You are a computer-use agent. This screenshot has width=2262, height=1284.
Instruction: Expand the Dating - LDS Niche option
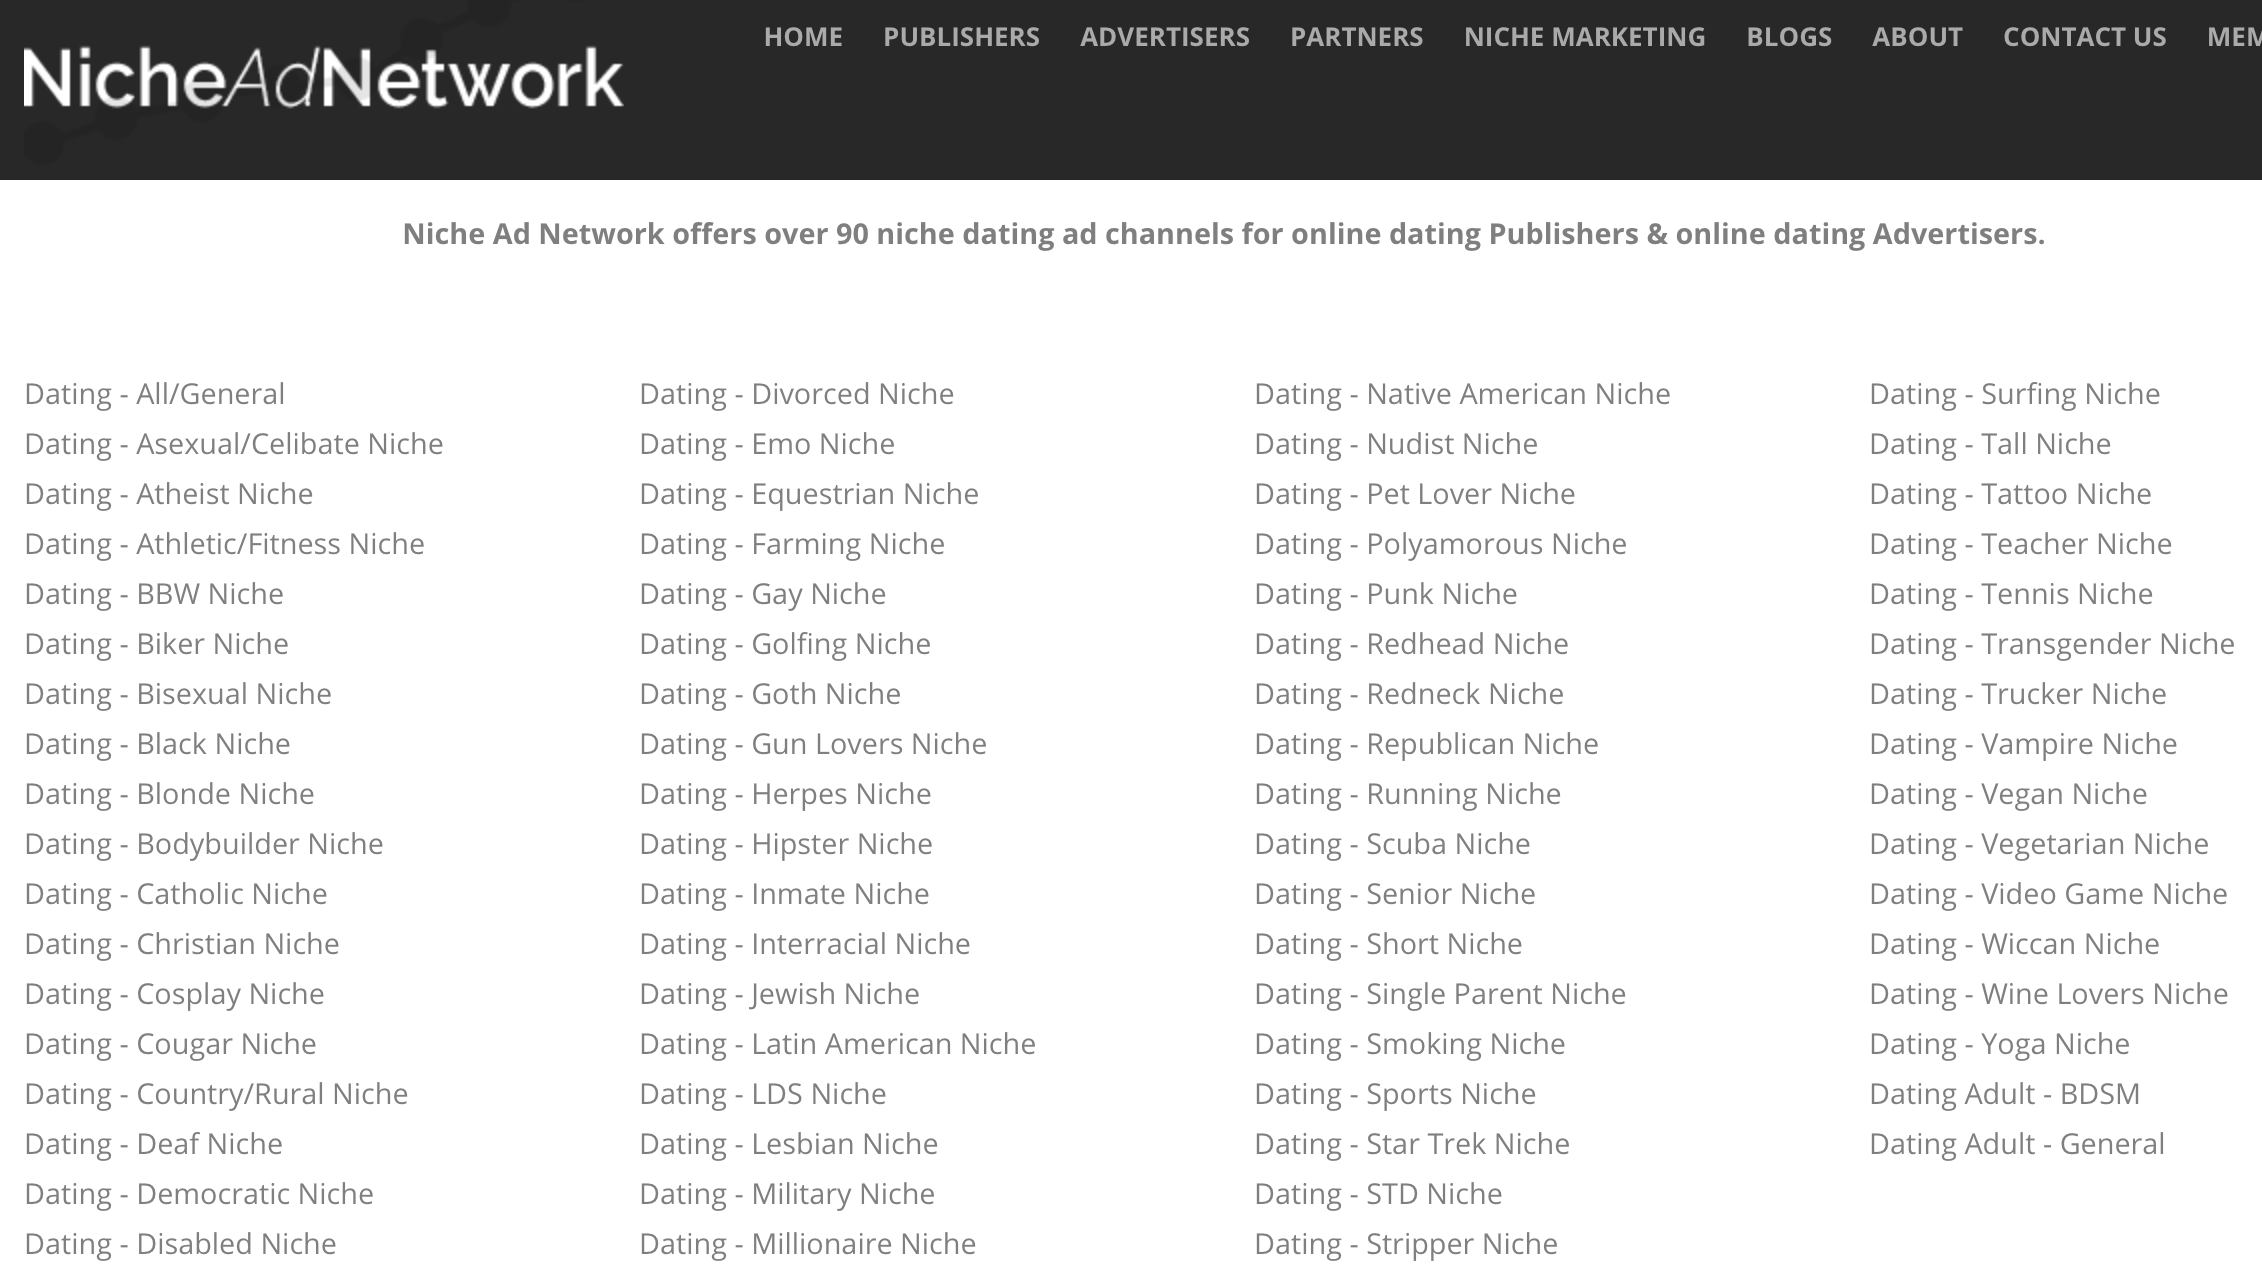(763, 1093)
